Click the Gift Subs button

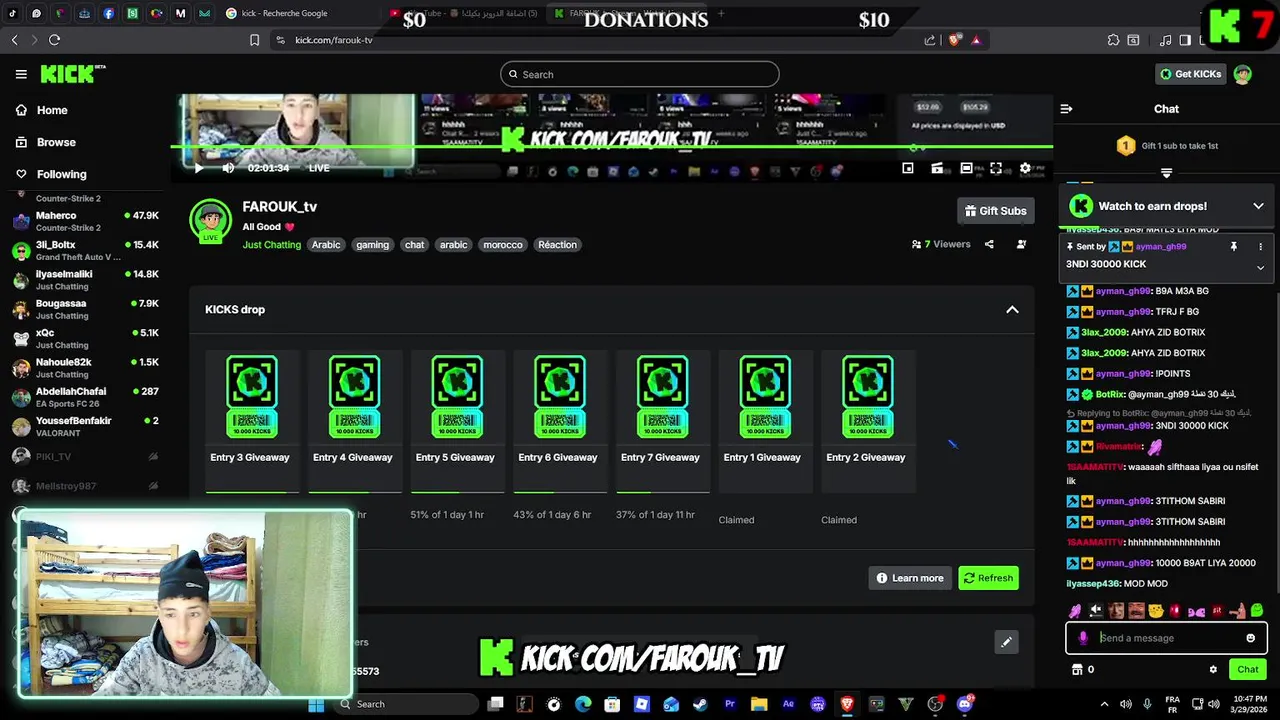pos(995,211)
